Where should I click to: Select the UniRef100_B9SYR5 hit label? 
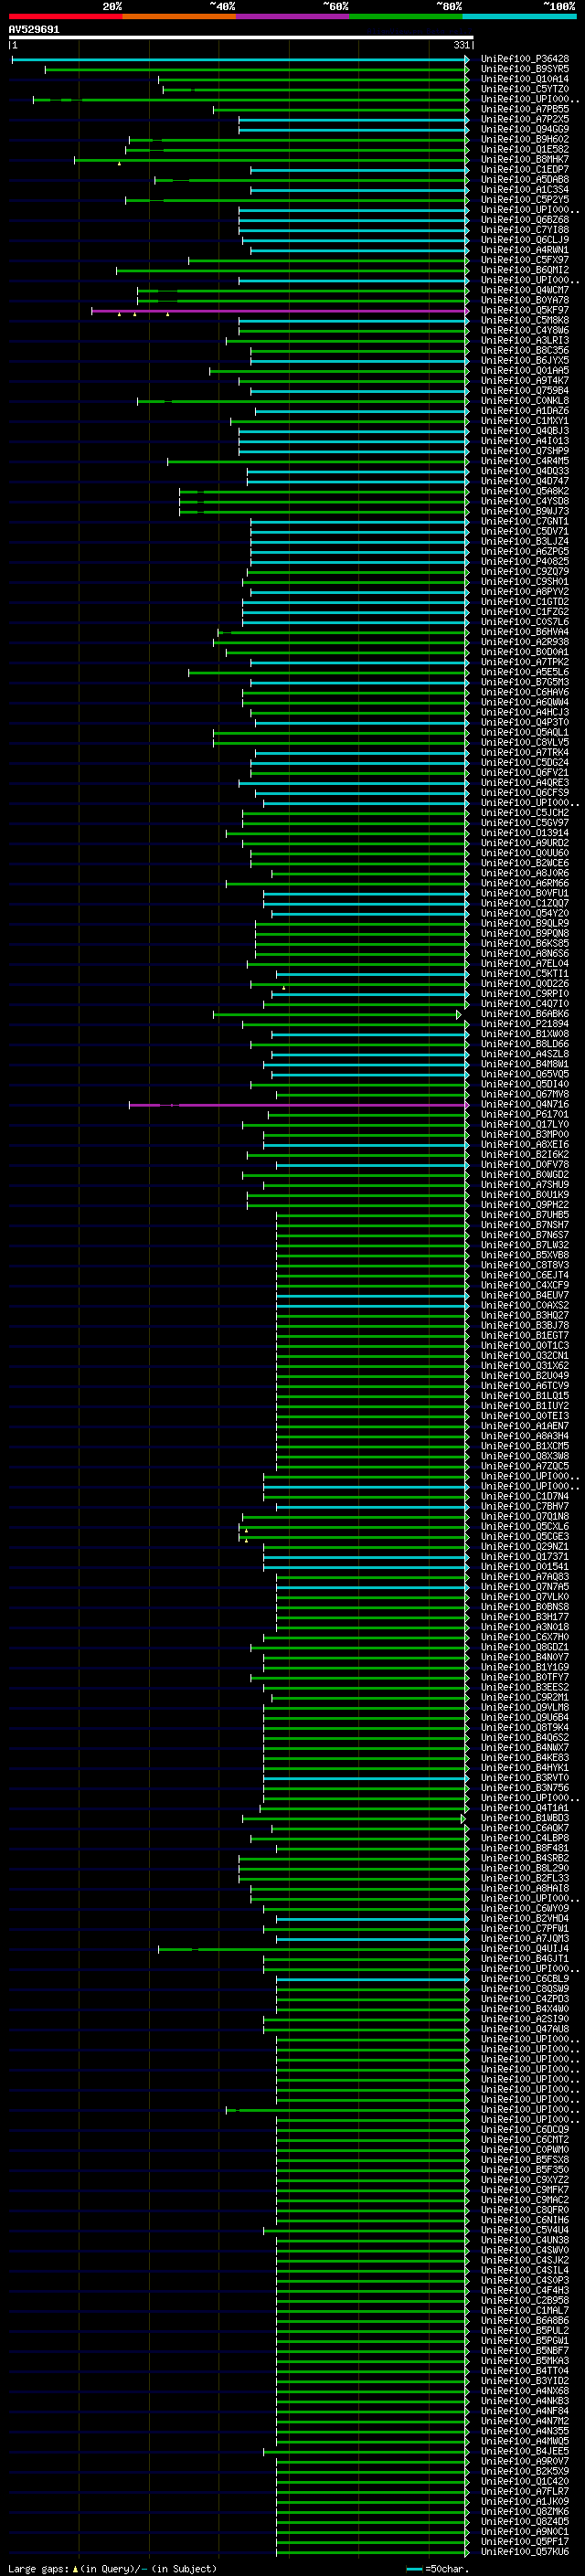[524, 69]
